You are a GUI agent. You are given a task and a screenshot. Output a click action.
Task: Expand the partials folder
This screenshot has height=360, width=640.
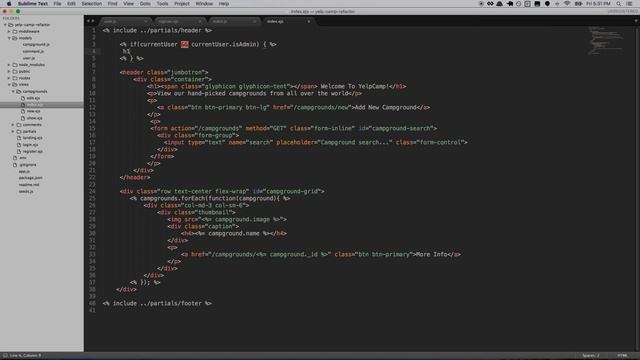tap(13, 131)
